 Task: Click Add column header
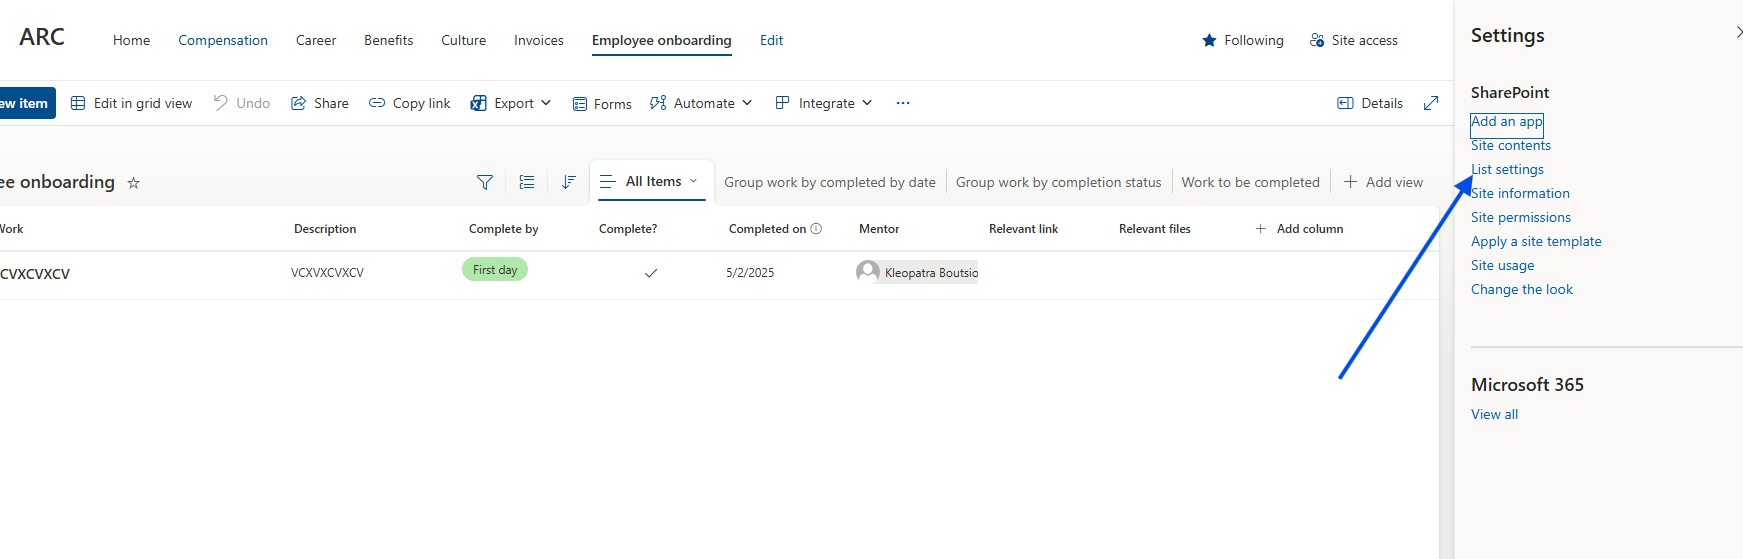1300,229
